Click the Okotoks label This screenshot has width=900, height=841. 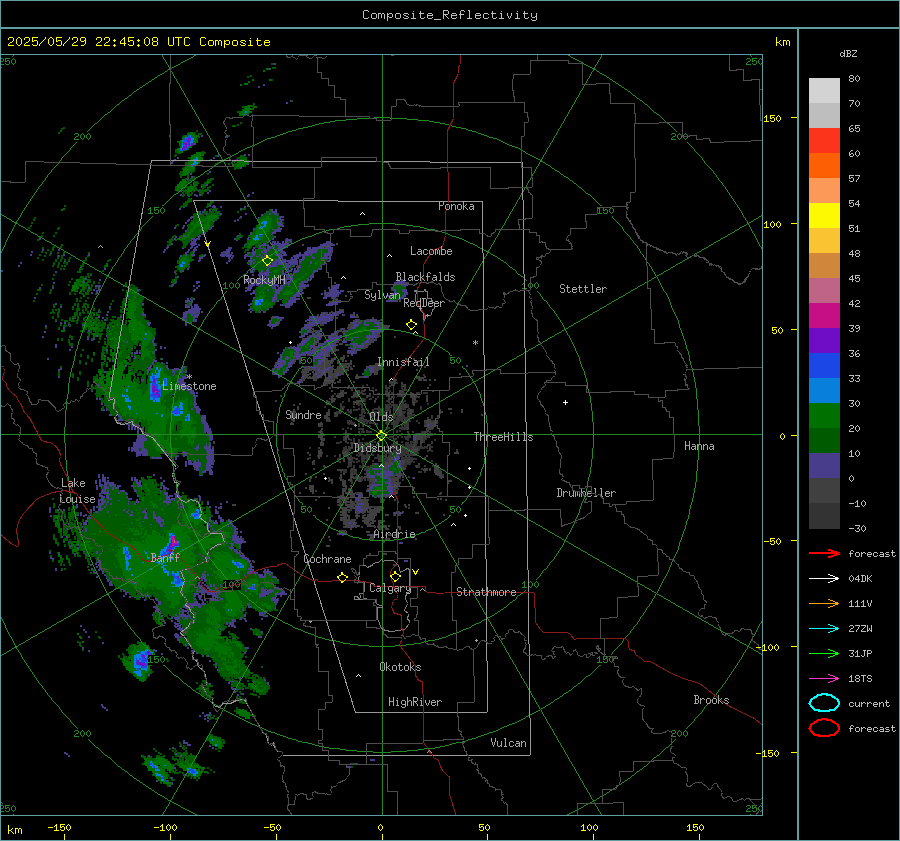tap(400, 667)
